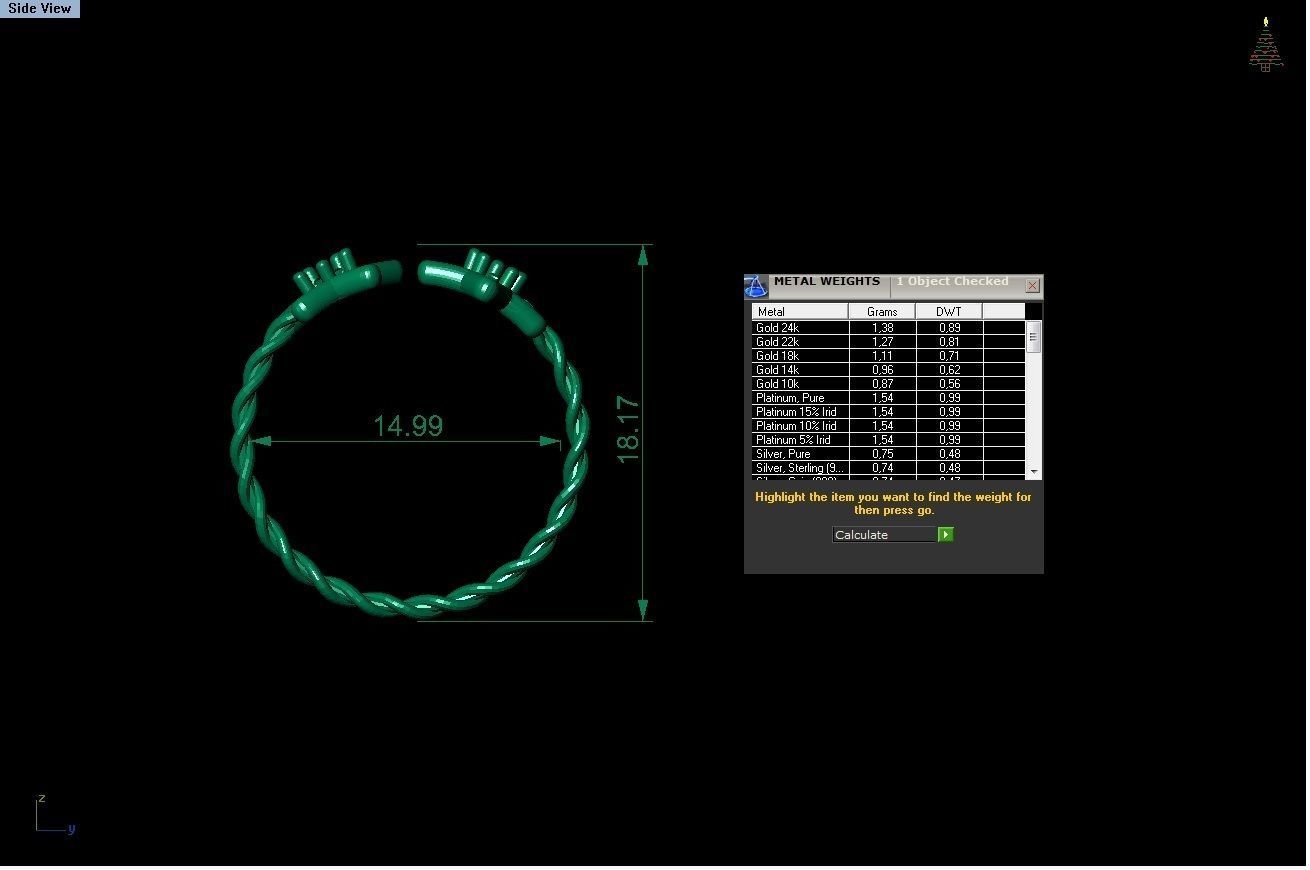Screen dimensions: 1310x870
Task: Select the Platinum 5% Irid row
Action: 888,440
